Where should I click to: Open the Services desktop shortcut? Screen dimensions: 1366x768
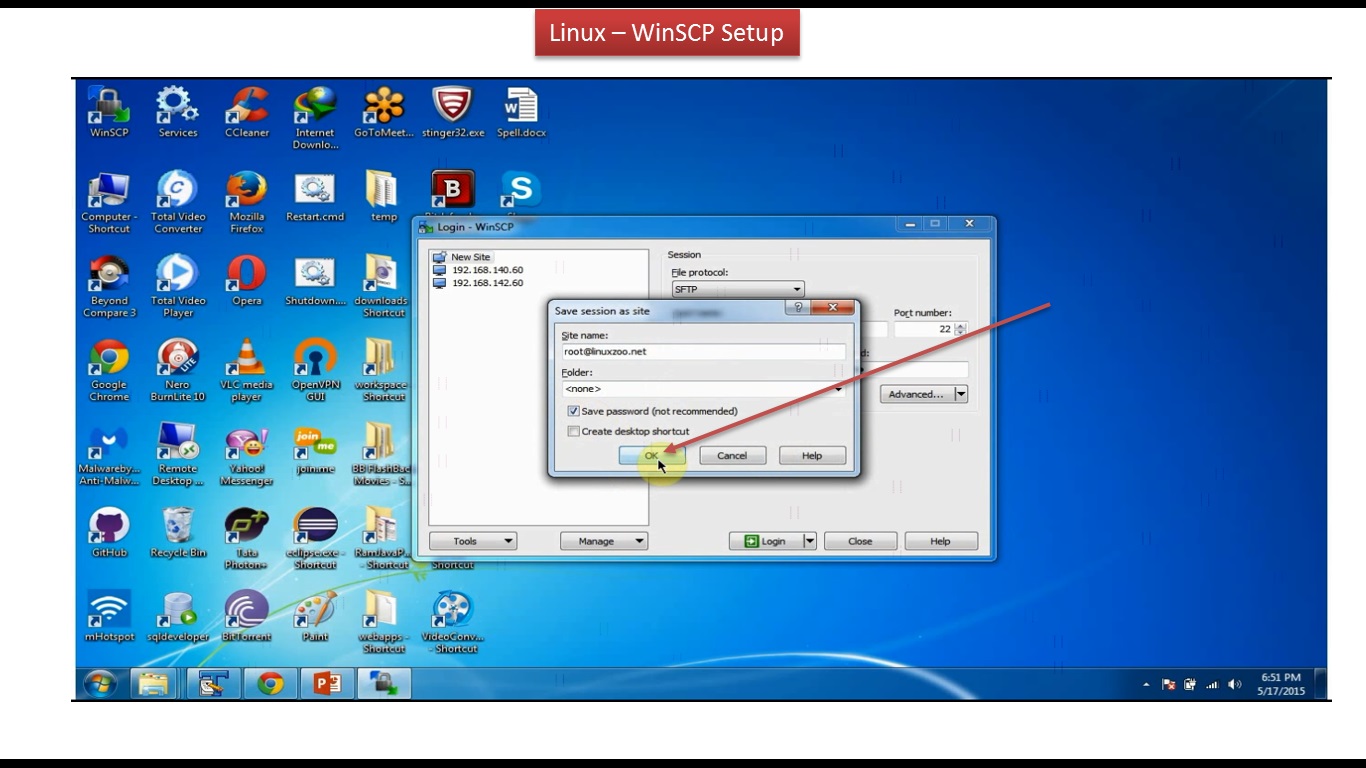(x=178, y=111)
